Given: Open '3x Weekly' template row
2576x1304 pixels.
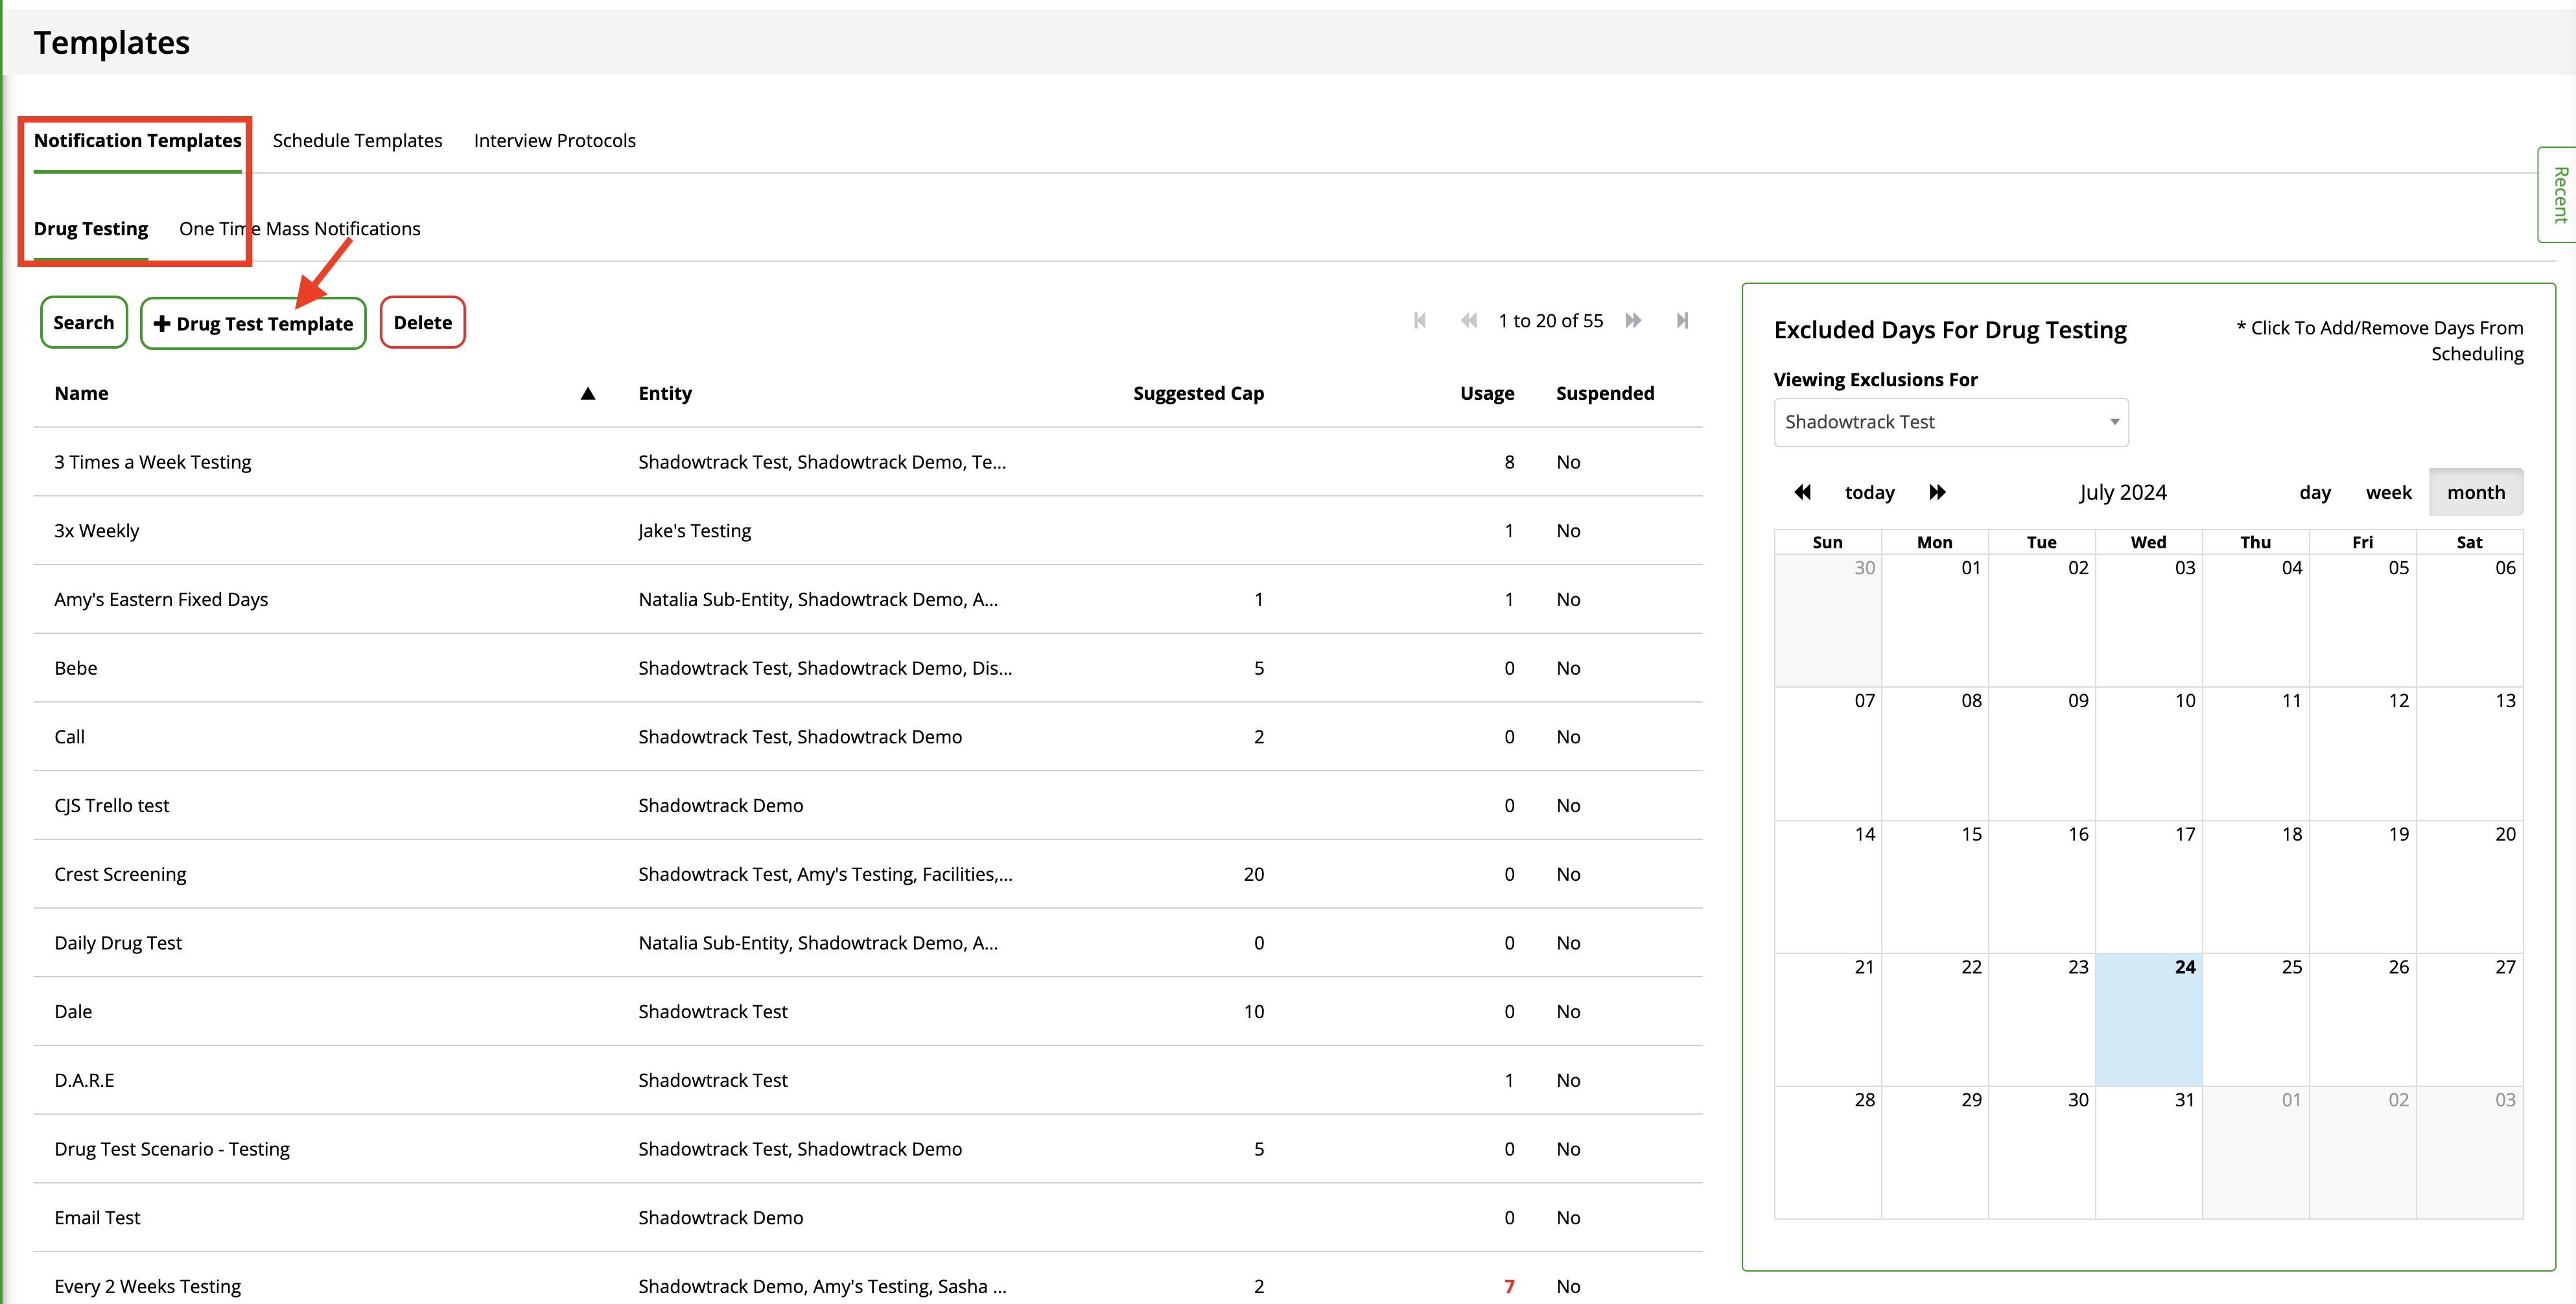Looking at the screenshot, I should point(868,531).
